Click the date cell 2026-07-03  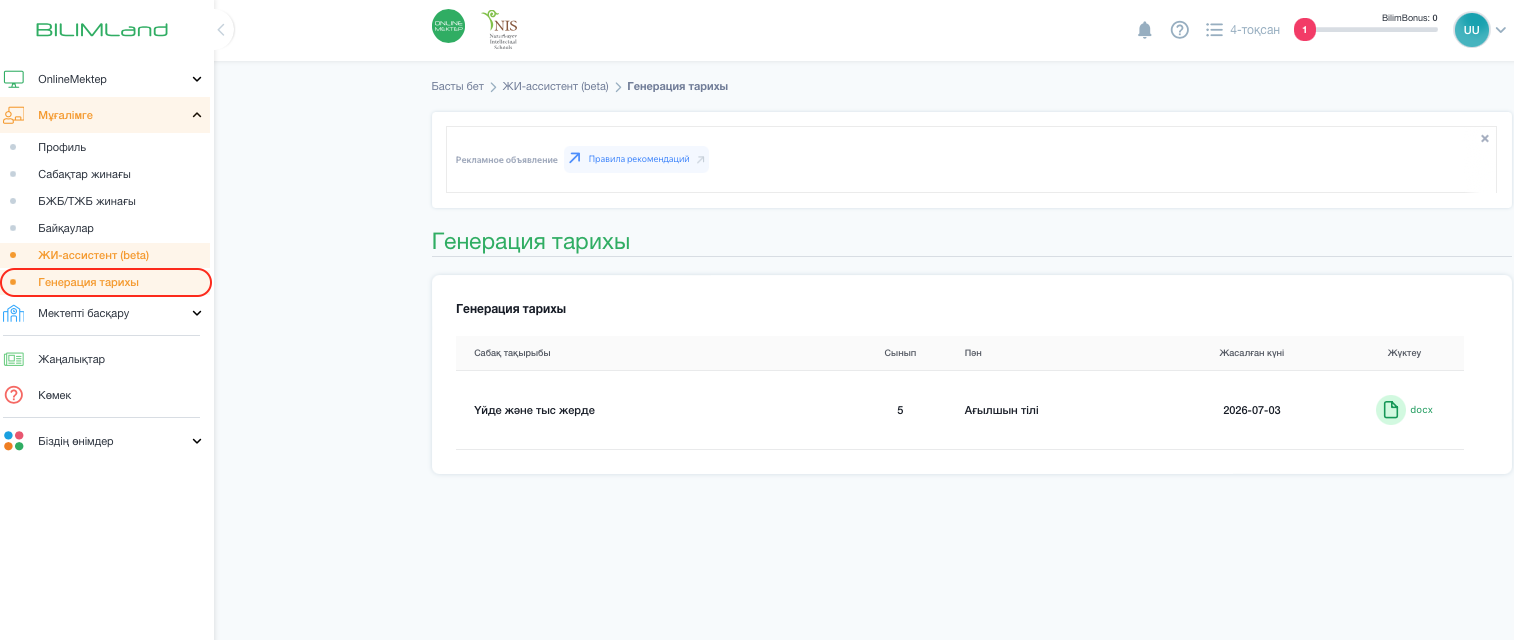(1251, 410)
